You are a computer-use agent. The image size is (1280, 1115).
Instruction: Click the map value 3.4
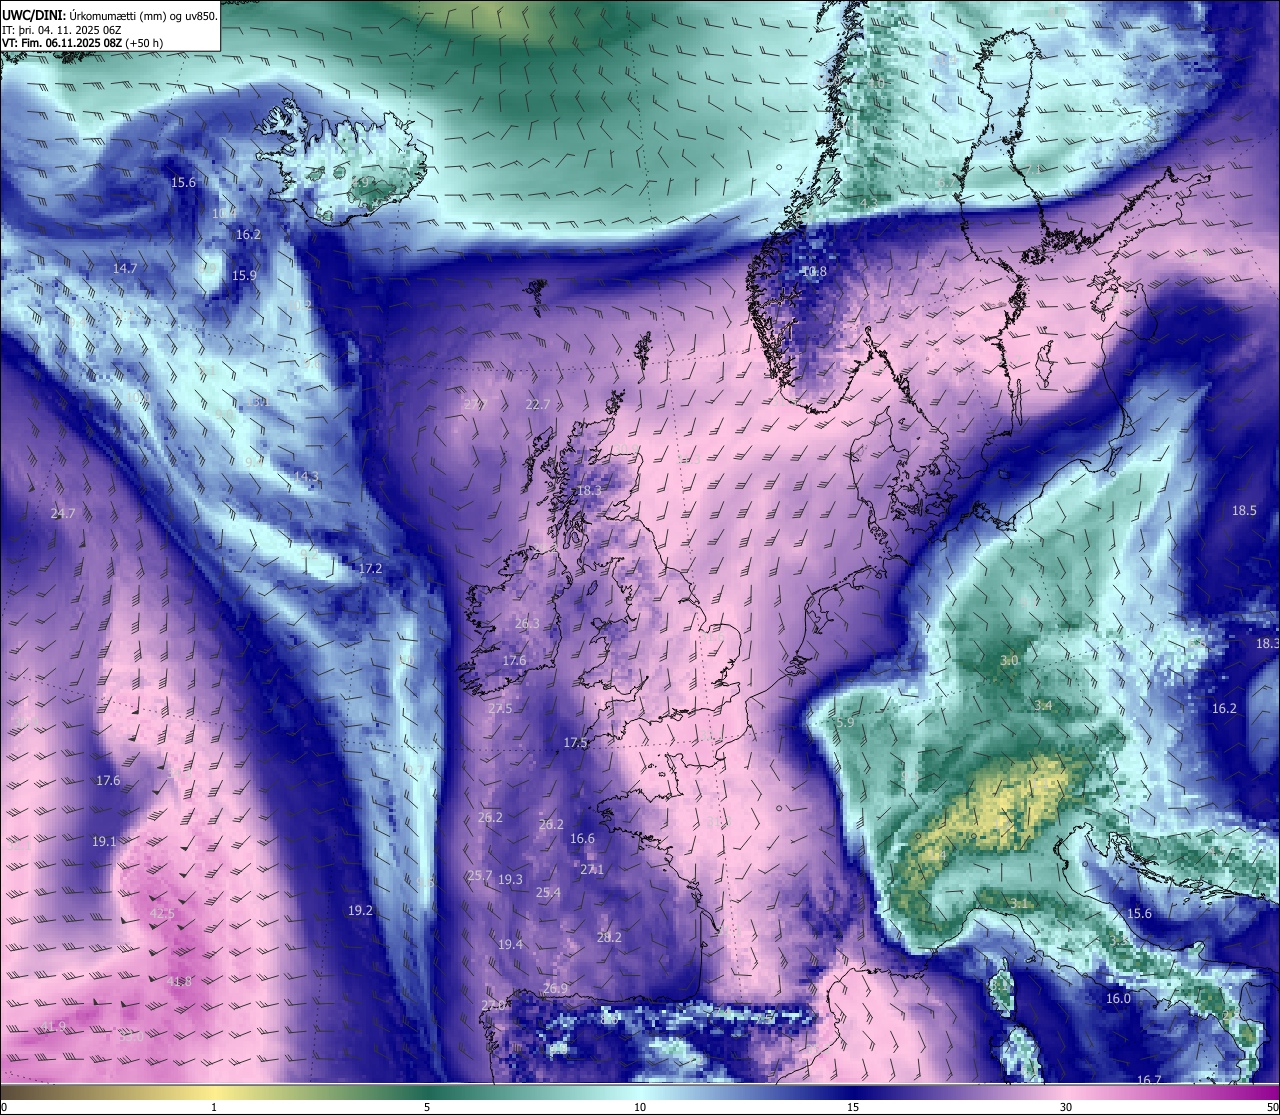click(x=1043, y=705)
